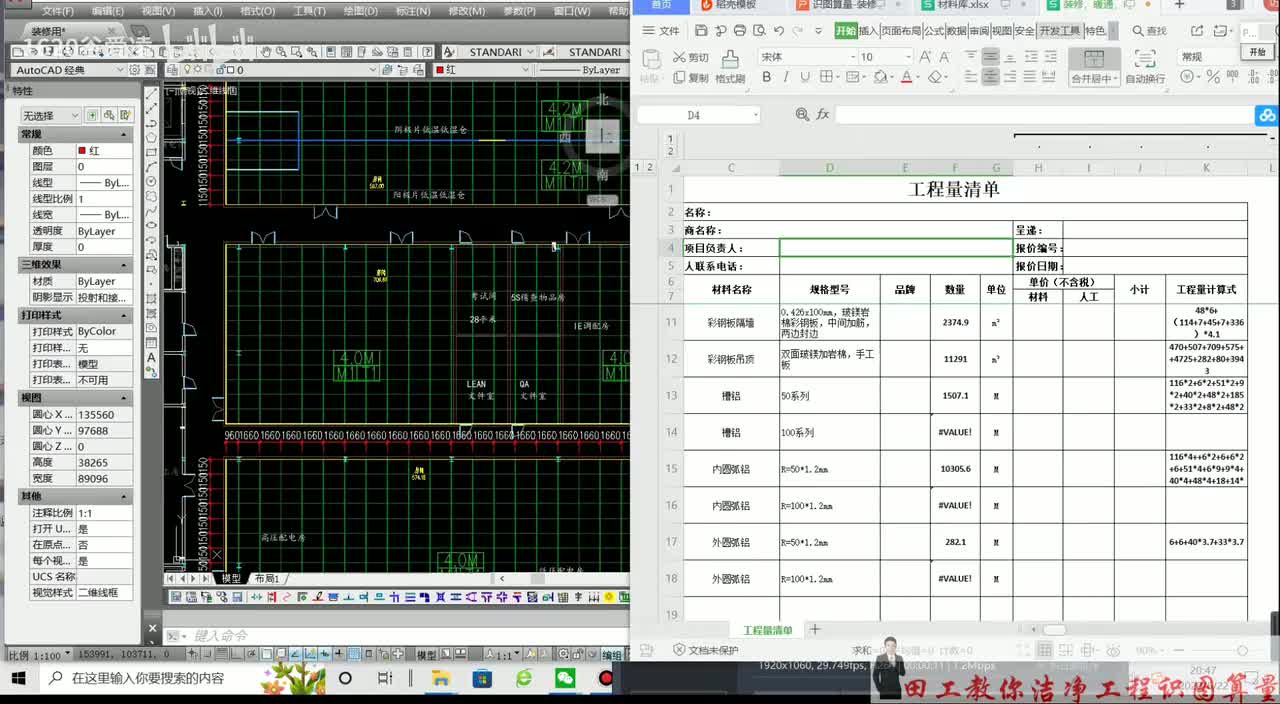Open the 公式 ribbon tab in WPS
This screenshot has height=704, width=1280.
934,31
